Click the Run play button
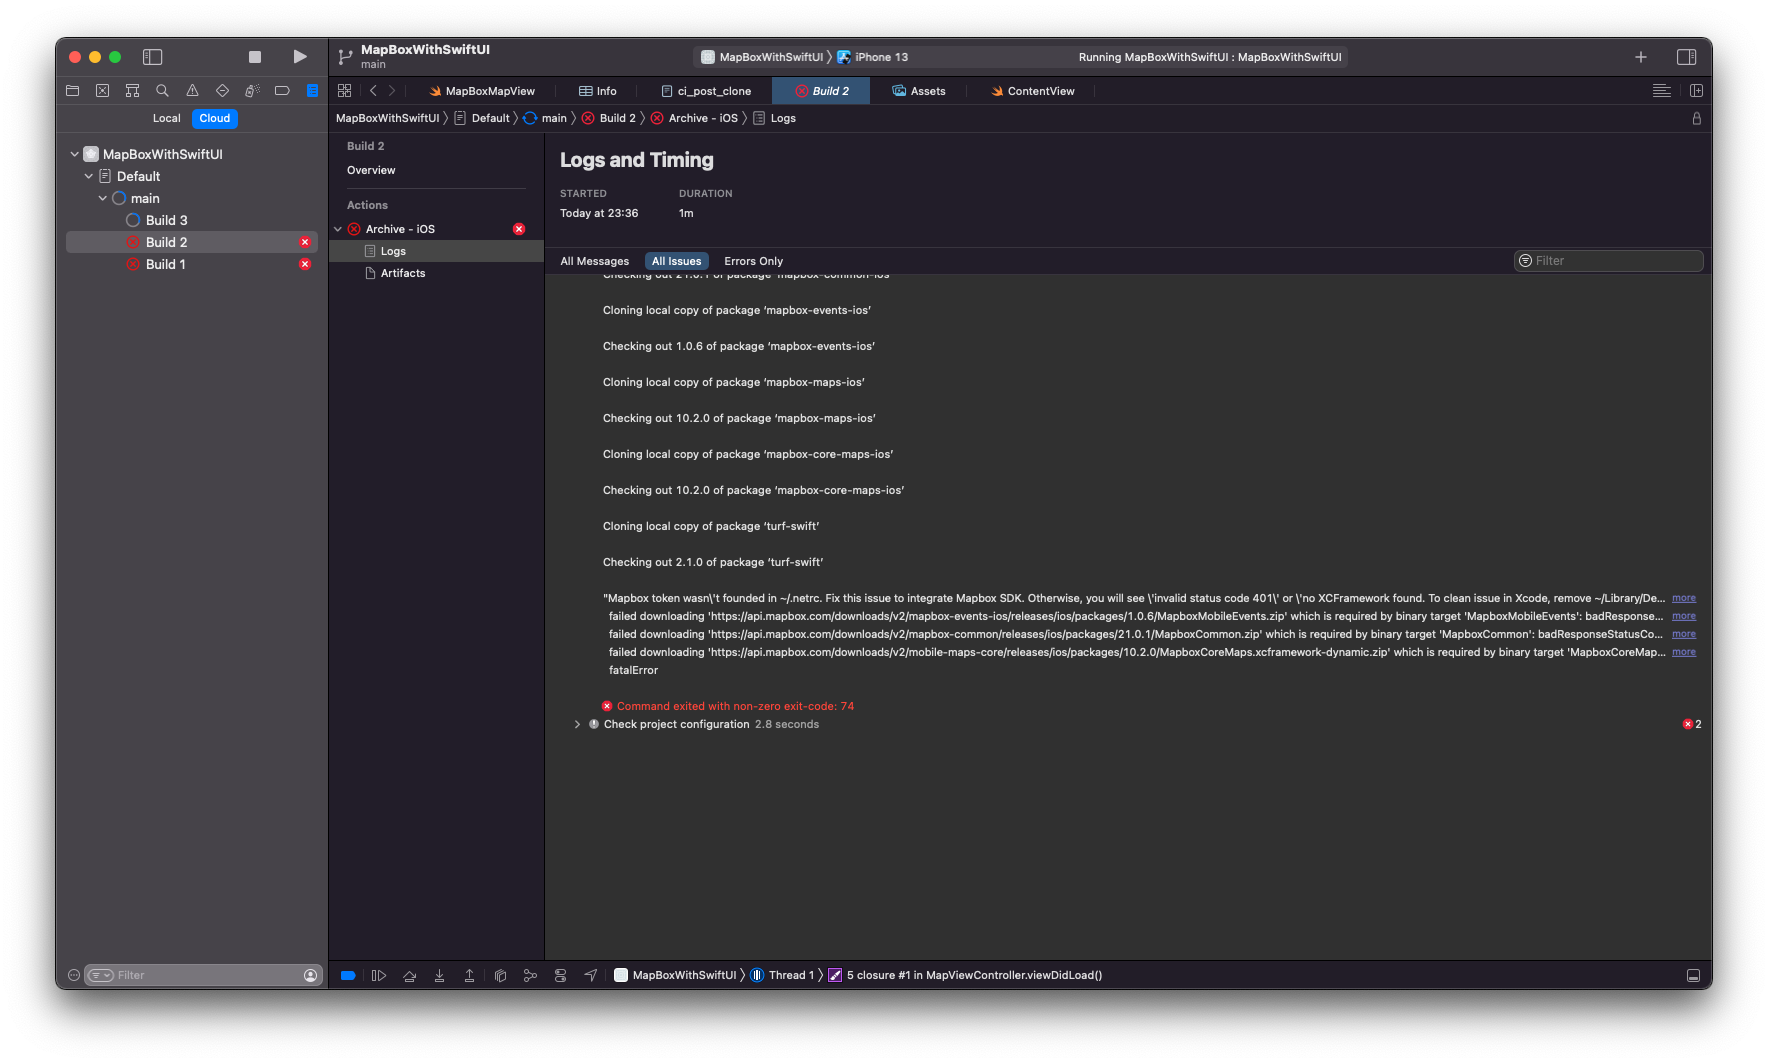Viewport: 1768px width, 1063px height. 300,57
